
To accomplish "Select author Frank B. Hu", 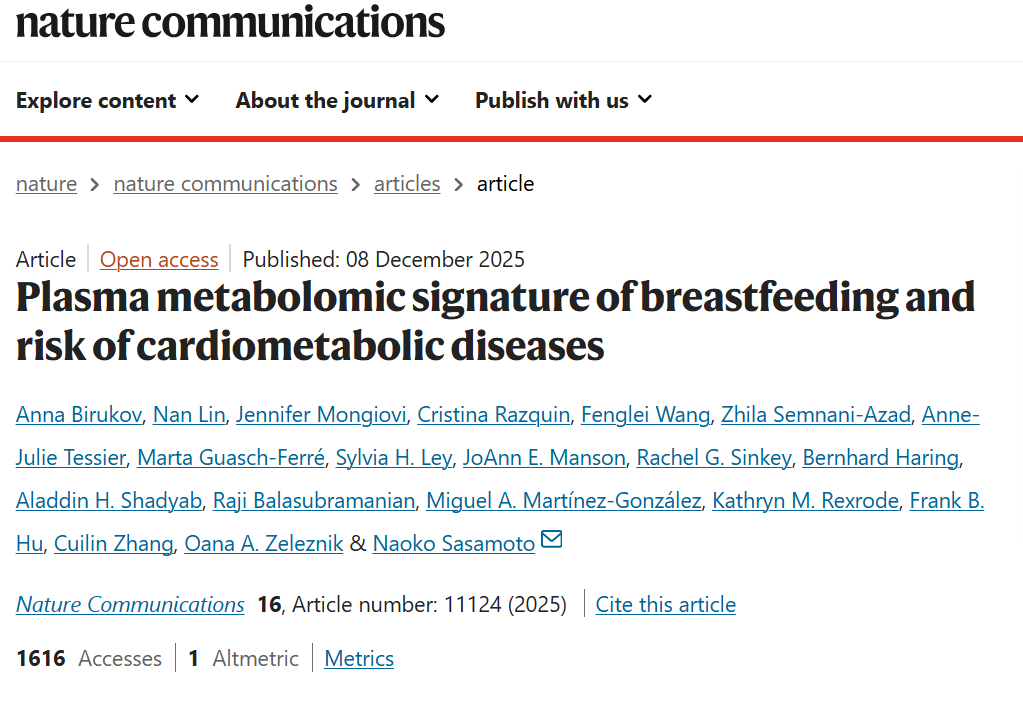I will (946, 500).
